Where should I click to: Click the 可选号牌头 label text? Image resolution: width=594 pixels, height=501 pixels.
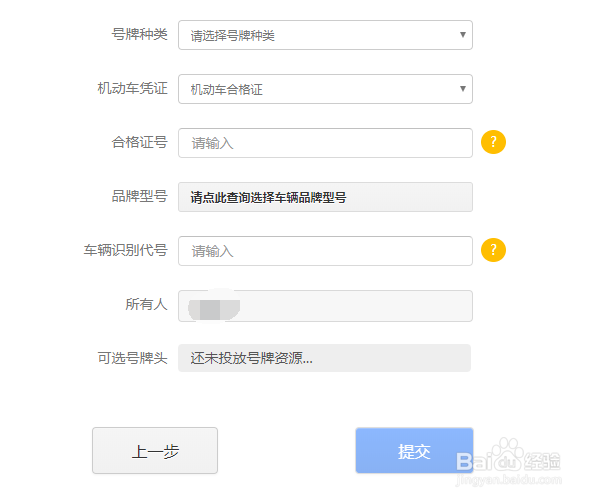pyautogui.click(x=133, y=358)
